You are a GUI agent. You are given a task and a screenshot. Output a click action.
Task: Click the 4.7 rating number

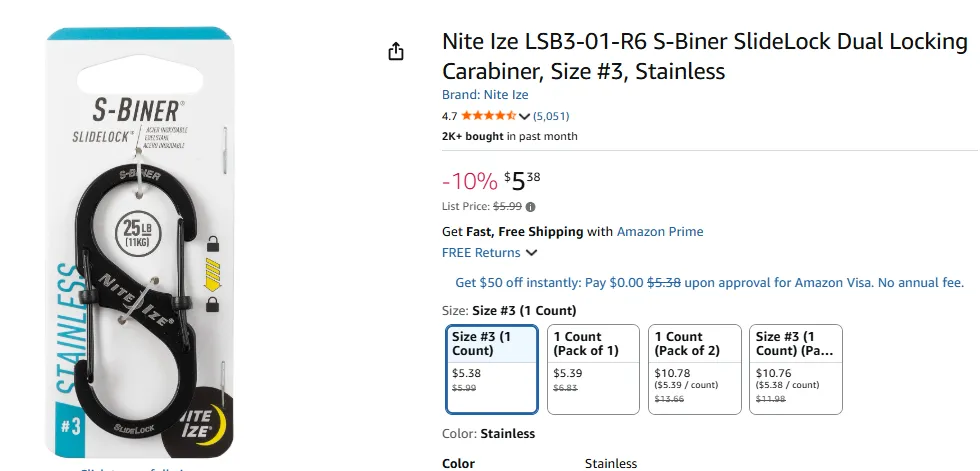[x=449, y=116]
